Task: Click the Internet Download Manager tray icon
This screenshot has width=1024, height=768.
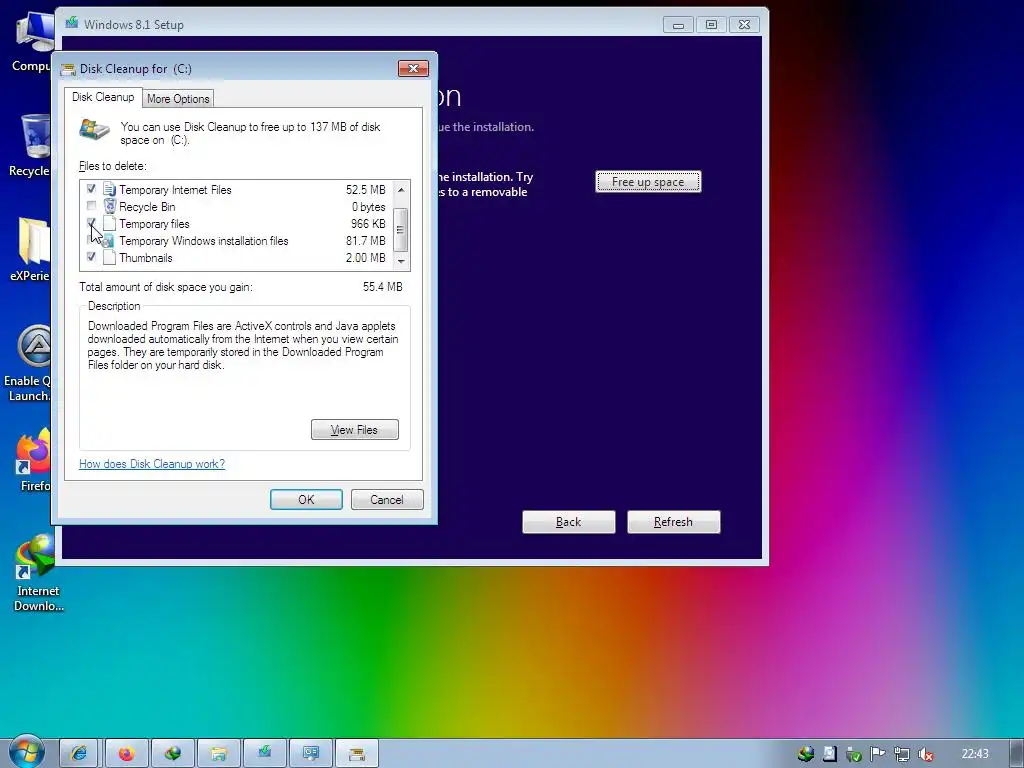Action: click(x=806, y=754)
